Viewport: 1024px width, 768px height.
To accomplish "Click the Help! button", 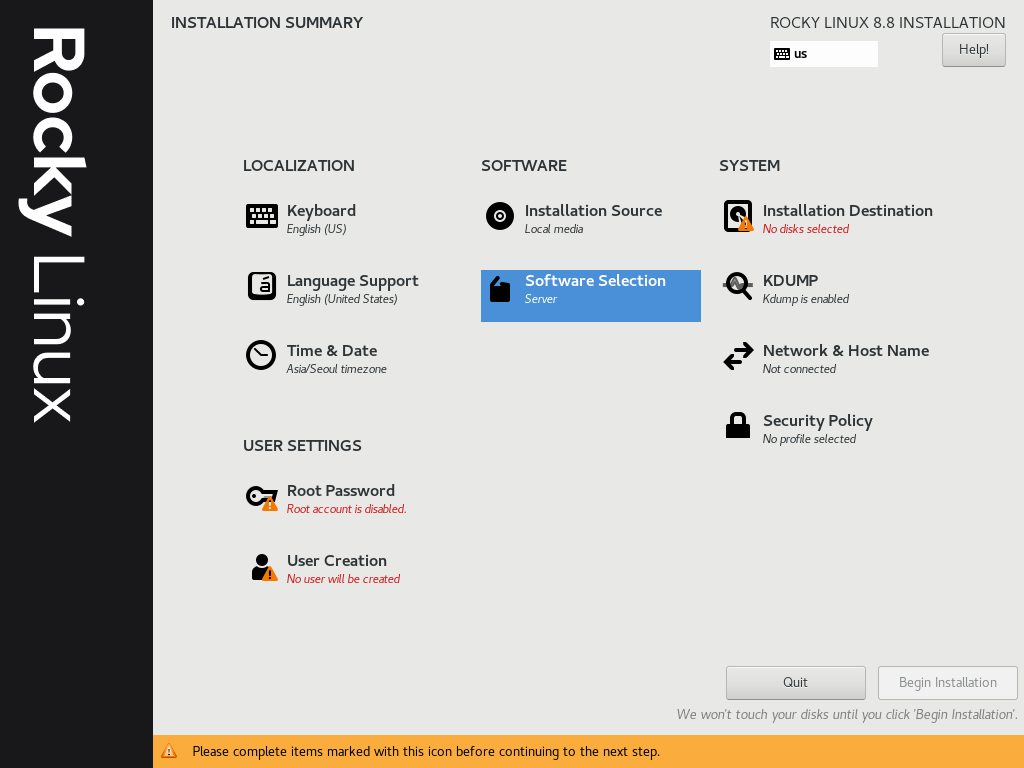I will coord(974,50).
